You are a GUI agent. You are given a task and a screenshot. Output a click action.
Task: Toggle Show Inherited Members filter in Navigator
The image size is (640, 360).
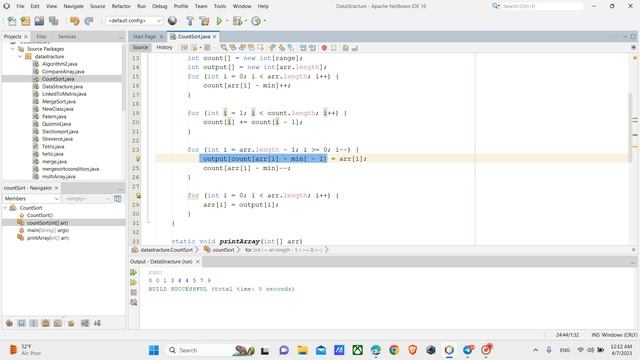coord(9,323)
